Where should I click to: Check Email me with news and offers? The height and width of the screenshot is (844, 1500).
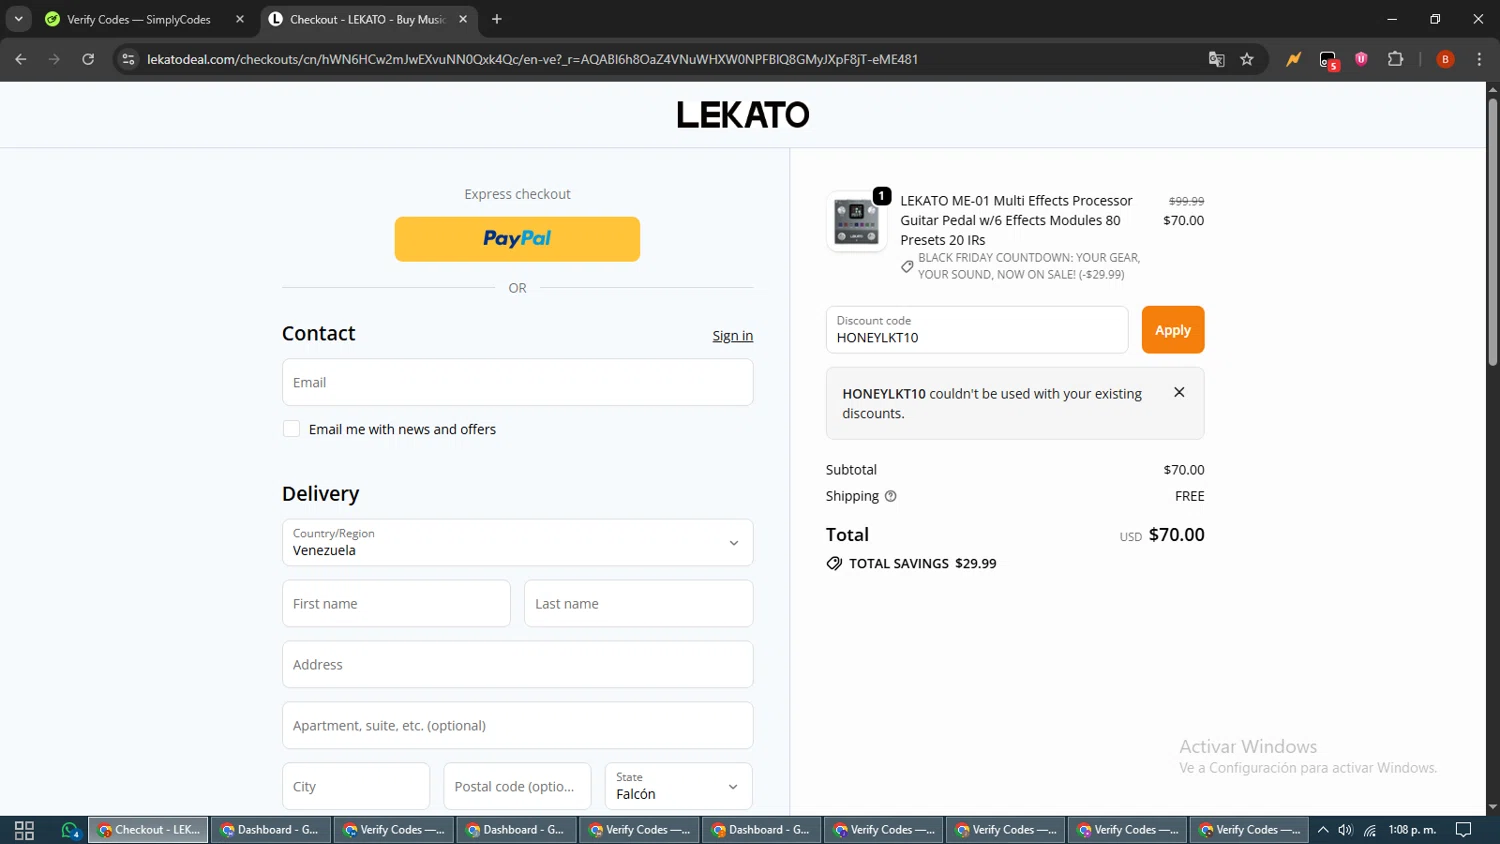(x=291, y=429)
